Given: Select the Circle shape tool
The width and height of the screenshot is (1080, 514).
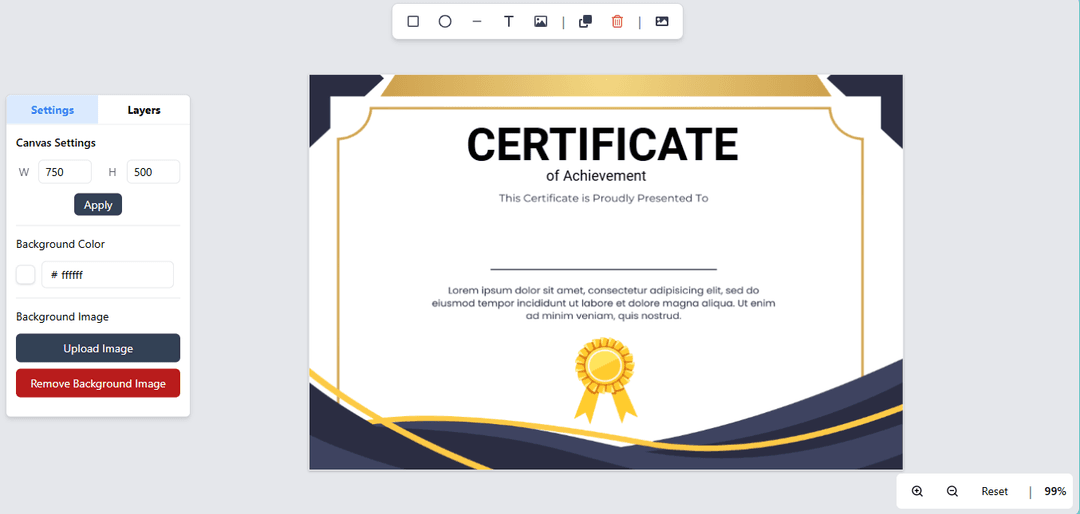Looking at the screenshot, I should pos(445,21).
